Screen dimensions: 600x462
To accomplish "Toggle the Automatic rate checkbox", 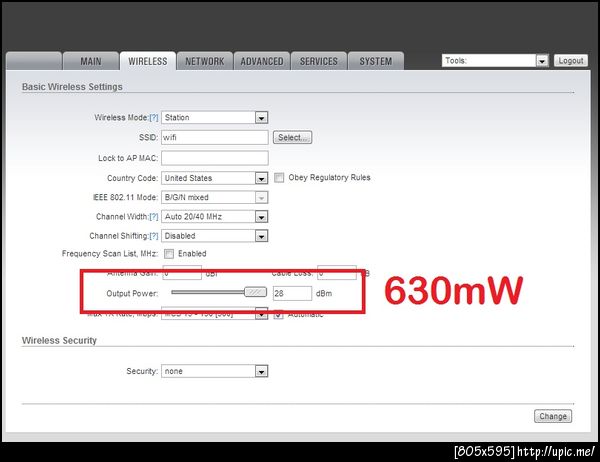I will point(279,315).
